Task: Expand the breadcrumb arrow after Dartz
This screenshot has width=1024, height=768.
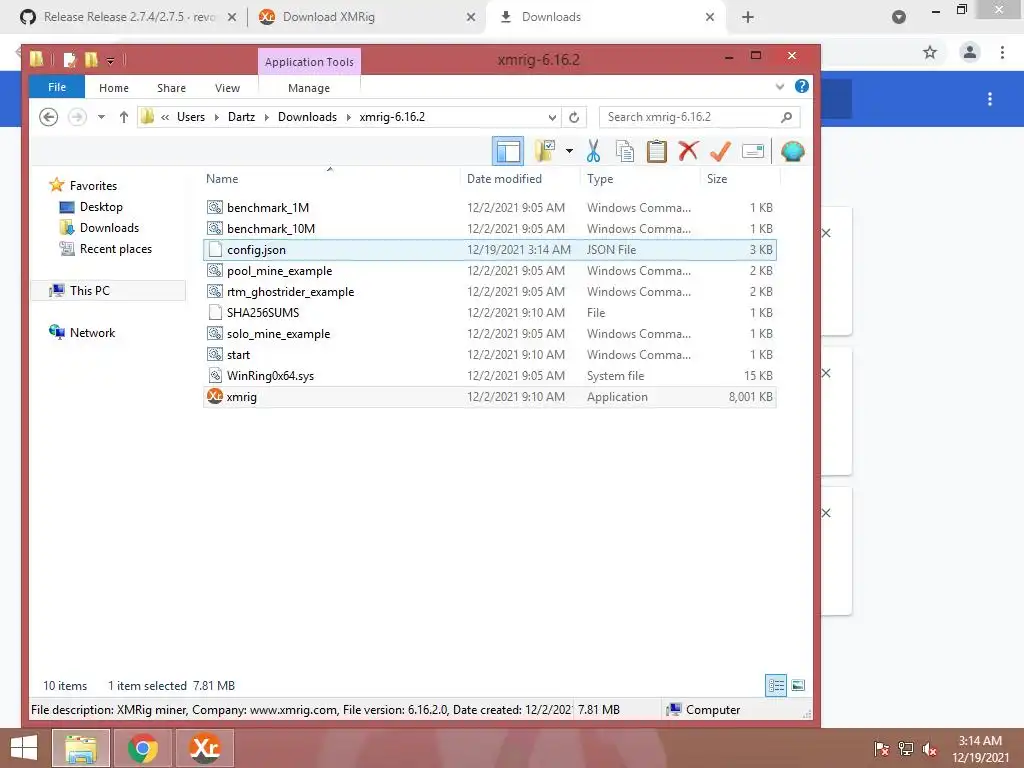Action: pos(266,118)
